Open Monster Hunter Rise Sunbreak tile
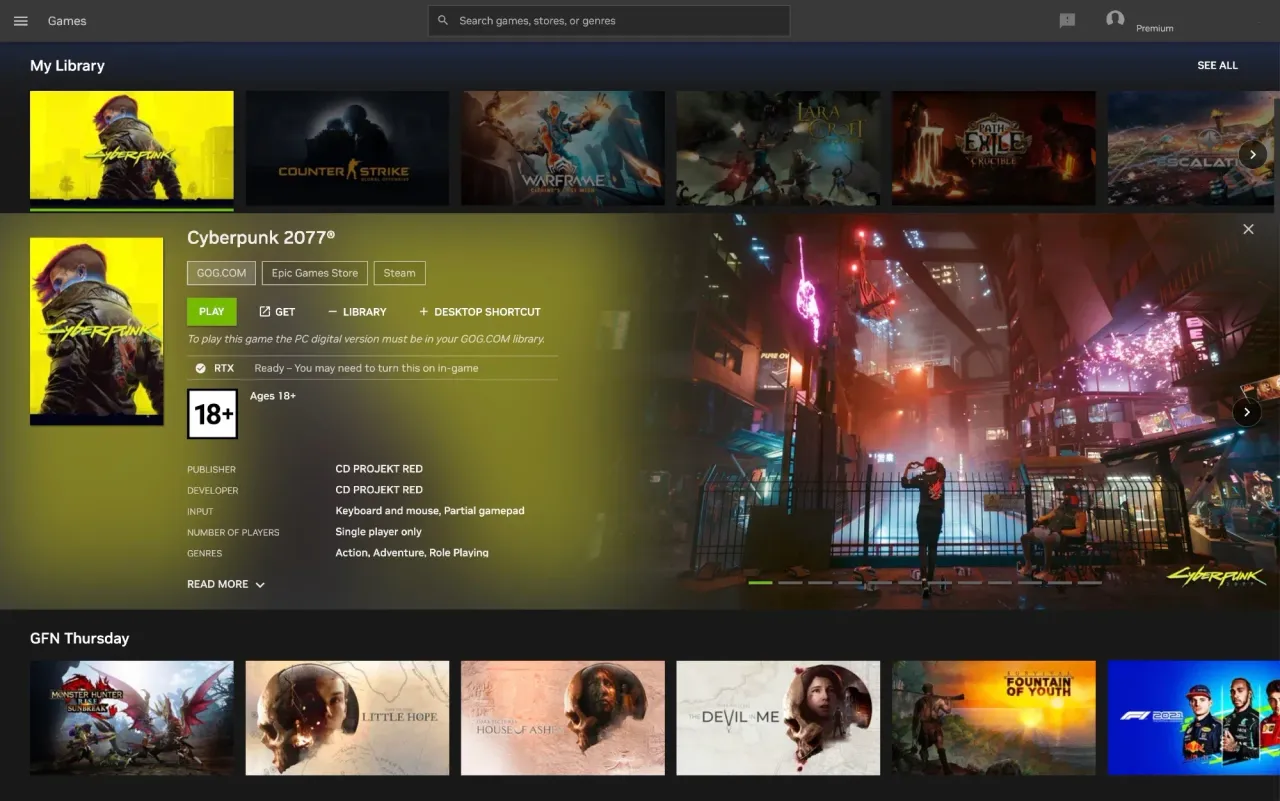Viewport: 1280px width, 801px height. click(132, 718)
